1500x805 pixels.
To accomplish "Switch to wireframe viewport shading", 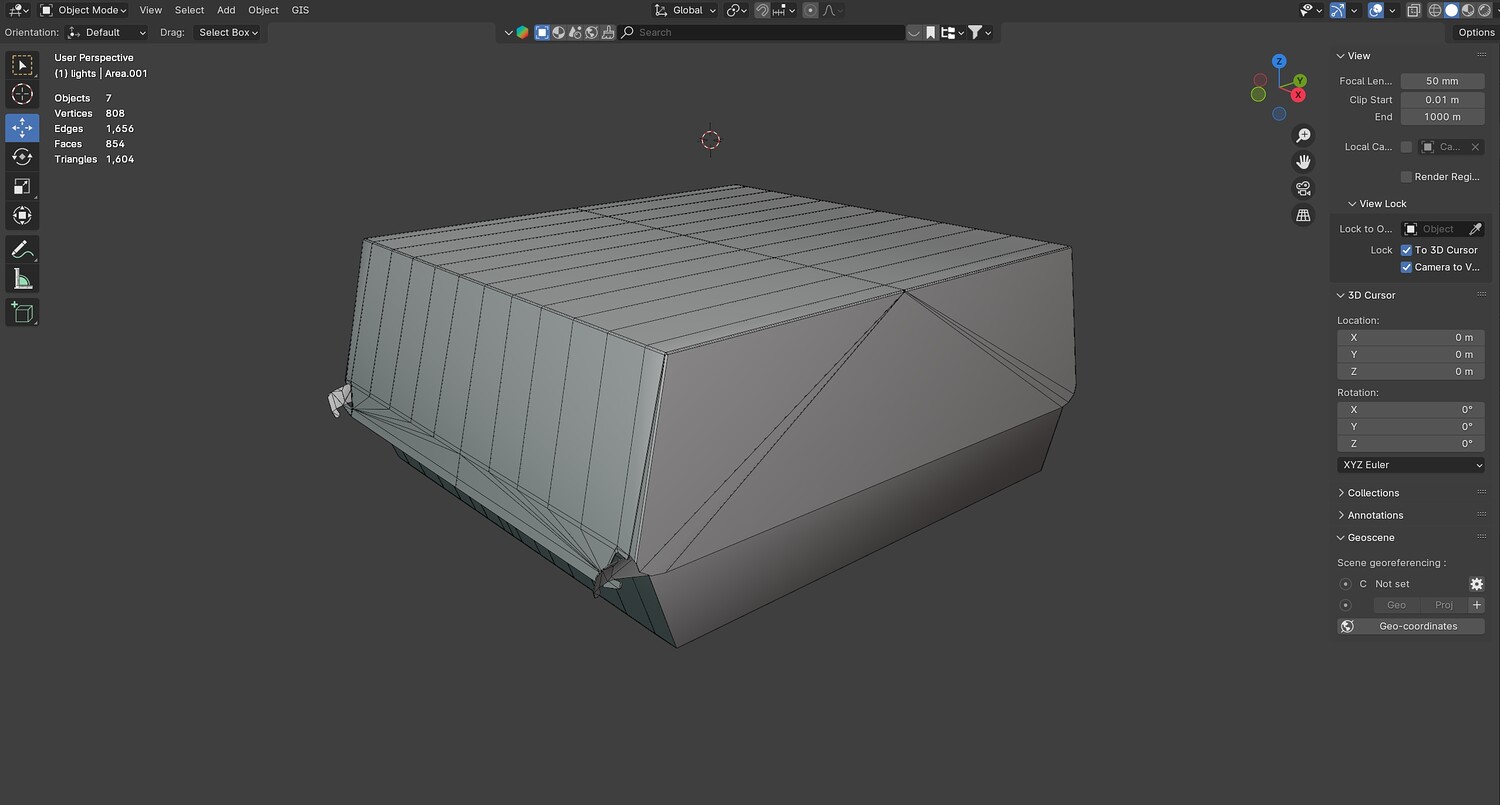I will [x=1435, y=10].
